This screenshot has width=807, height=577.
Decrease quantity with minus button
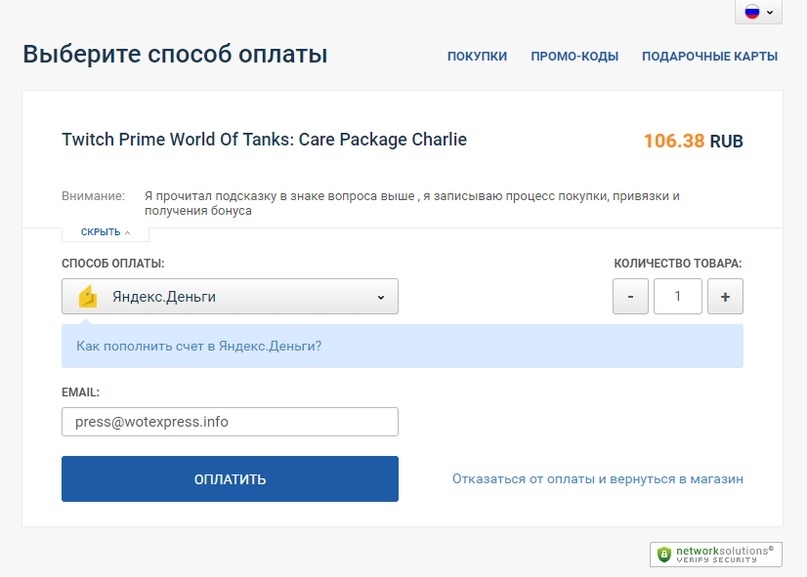[x=630, y=297]
